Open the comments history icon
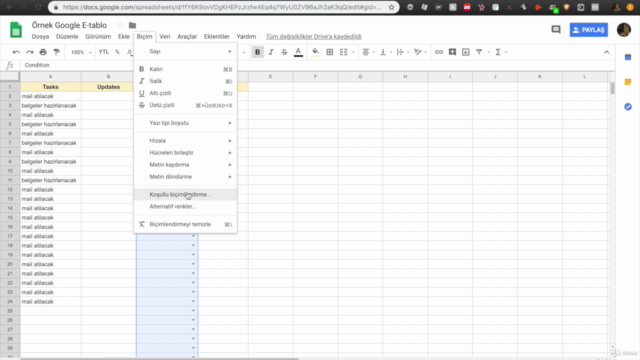Viewport: 640px width, 360px height. tap(556, 29)
